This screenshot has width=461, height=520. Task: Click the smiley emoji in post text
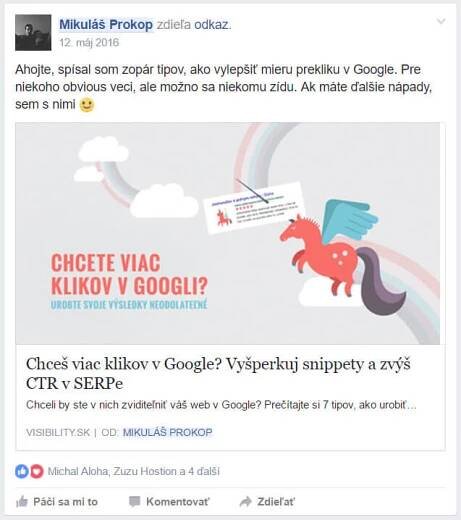(87, 105)
